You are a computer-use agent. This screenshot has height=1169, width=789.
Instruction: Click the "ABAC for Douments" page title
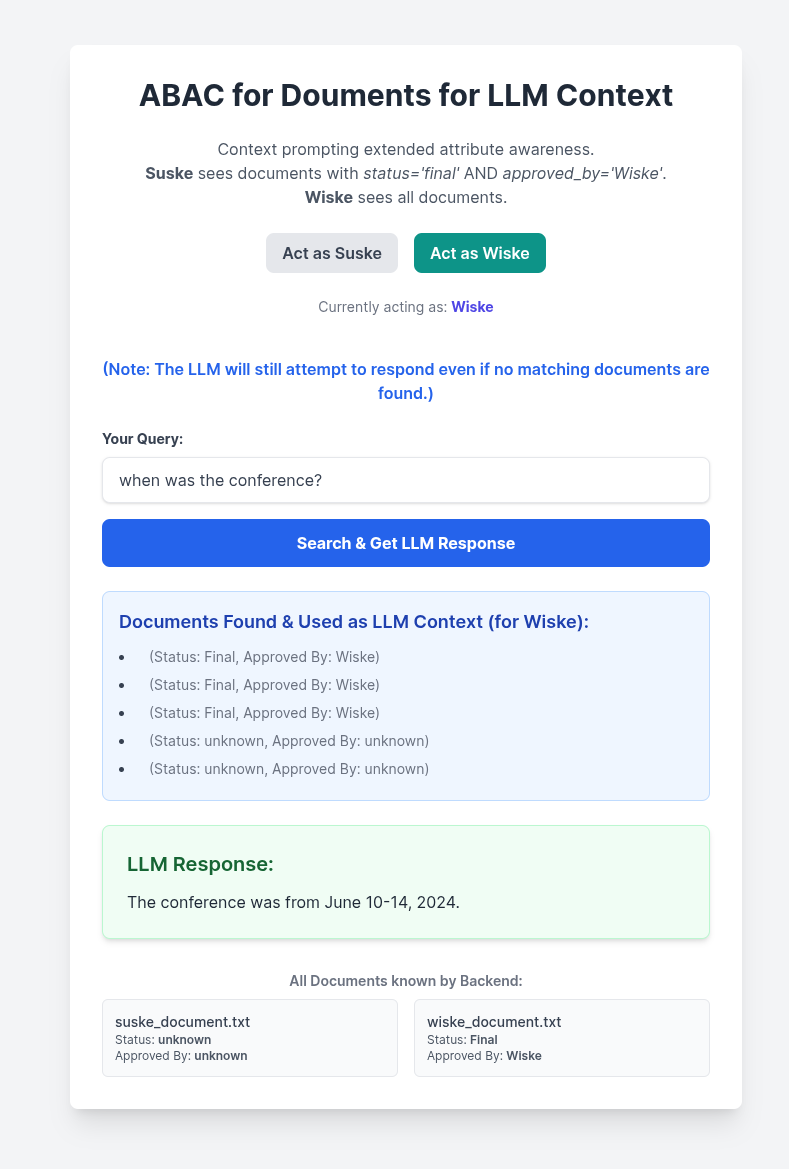click(406, 95)
